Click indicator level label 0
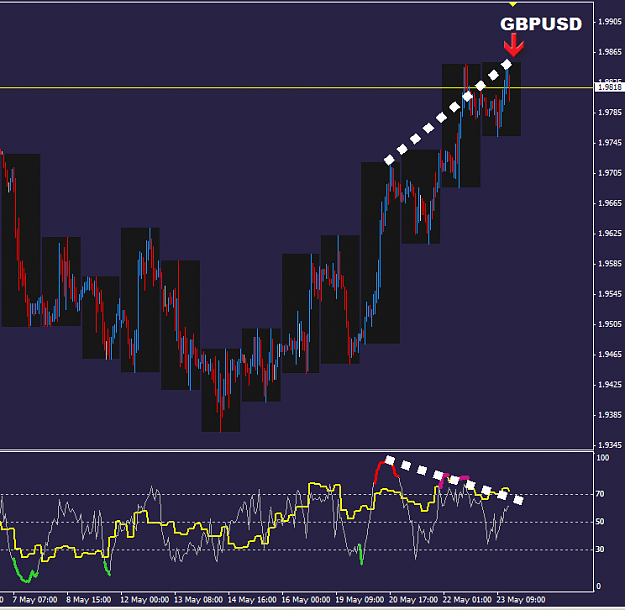This screenshot has height=610, width=625. 598,586
